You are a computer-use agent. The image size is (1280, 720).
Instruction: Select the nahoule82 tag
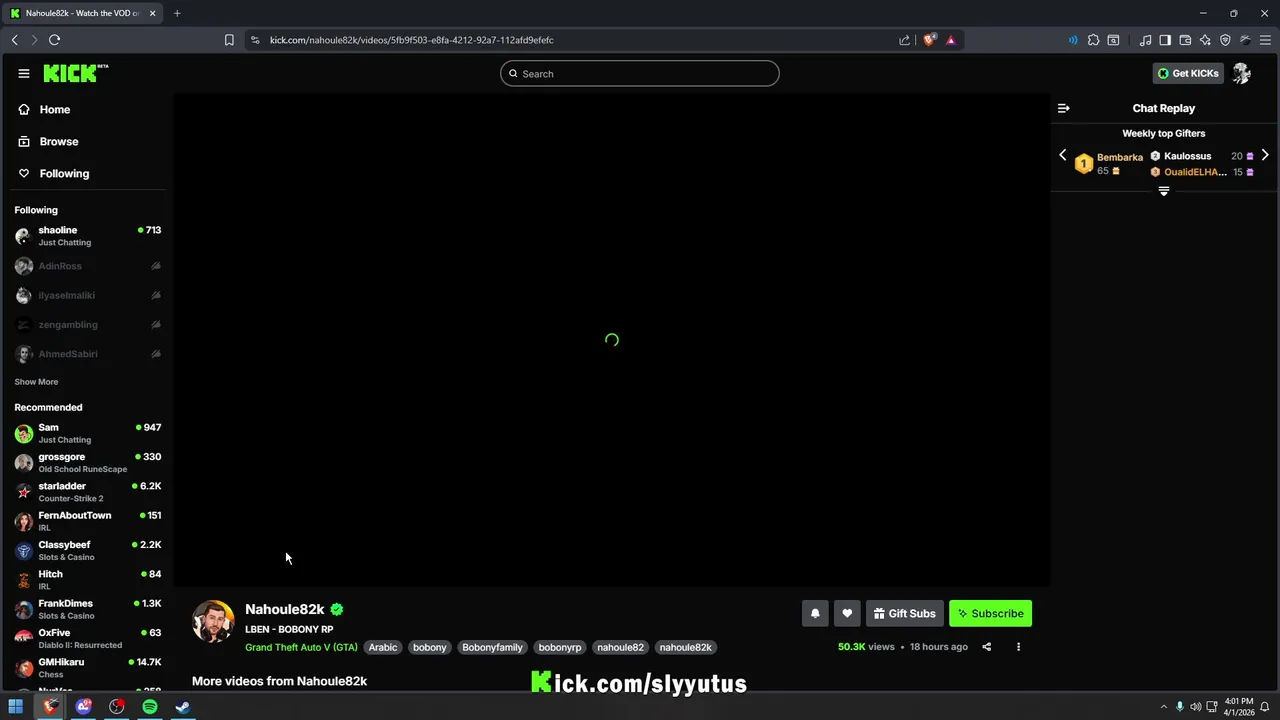pyautogui.click(x=621, y=647)
